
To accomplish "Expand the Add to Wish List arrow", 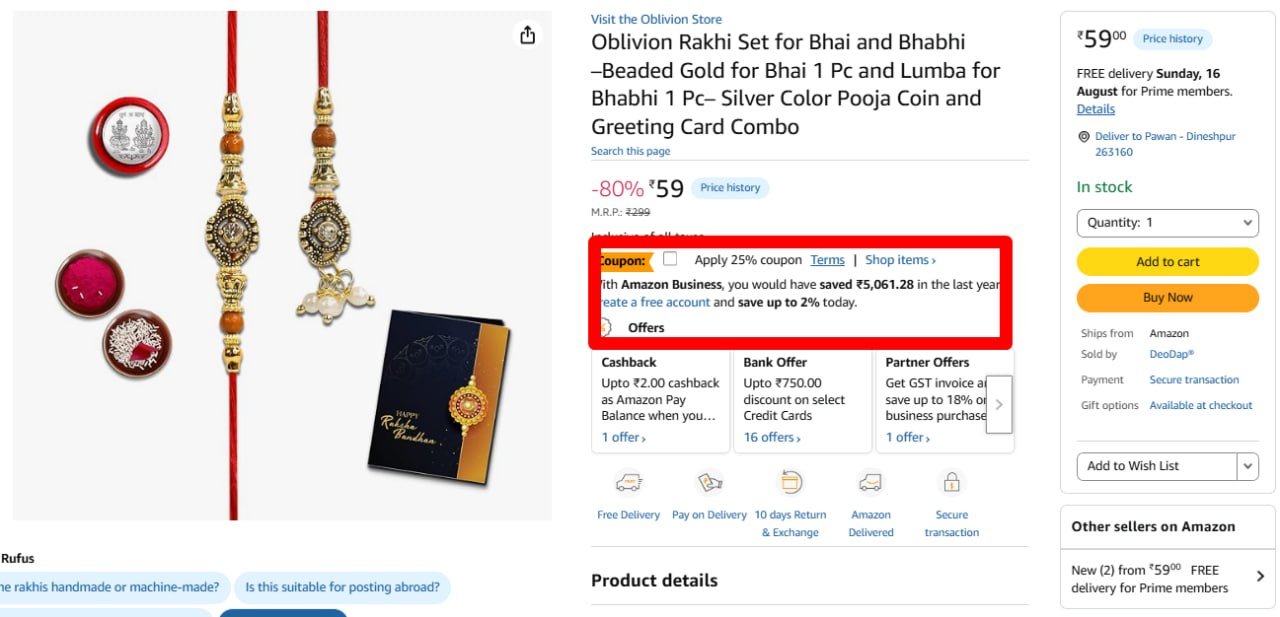I will click(x=1247, y=466).
